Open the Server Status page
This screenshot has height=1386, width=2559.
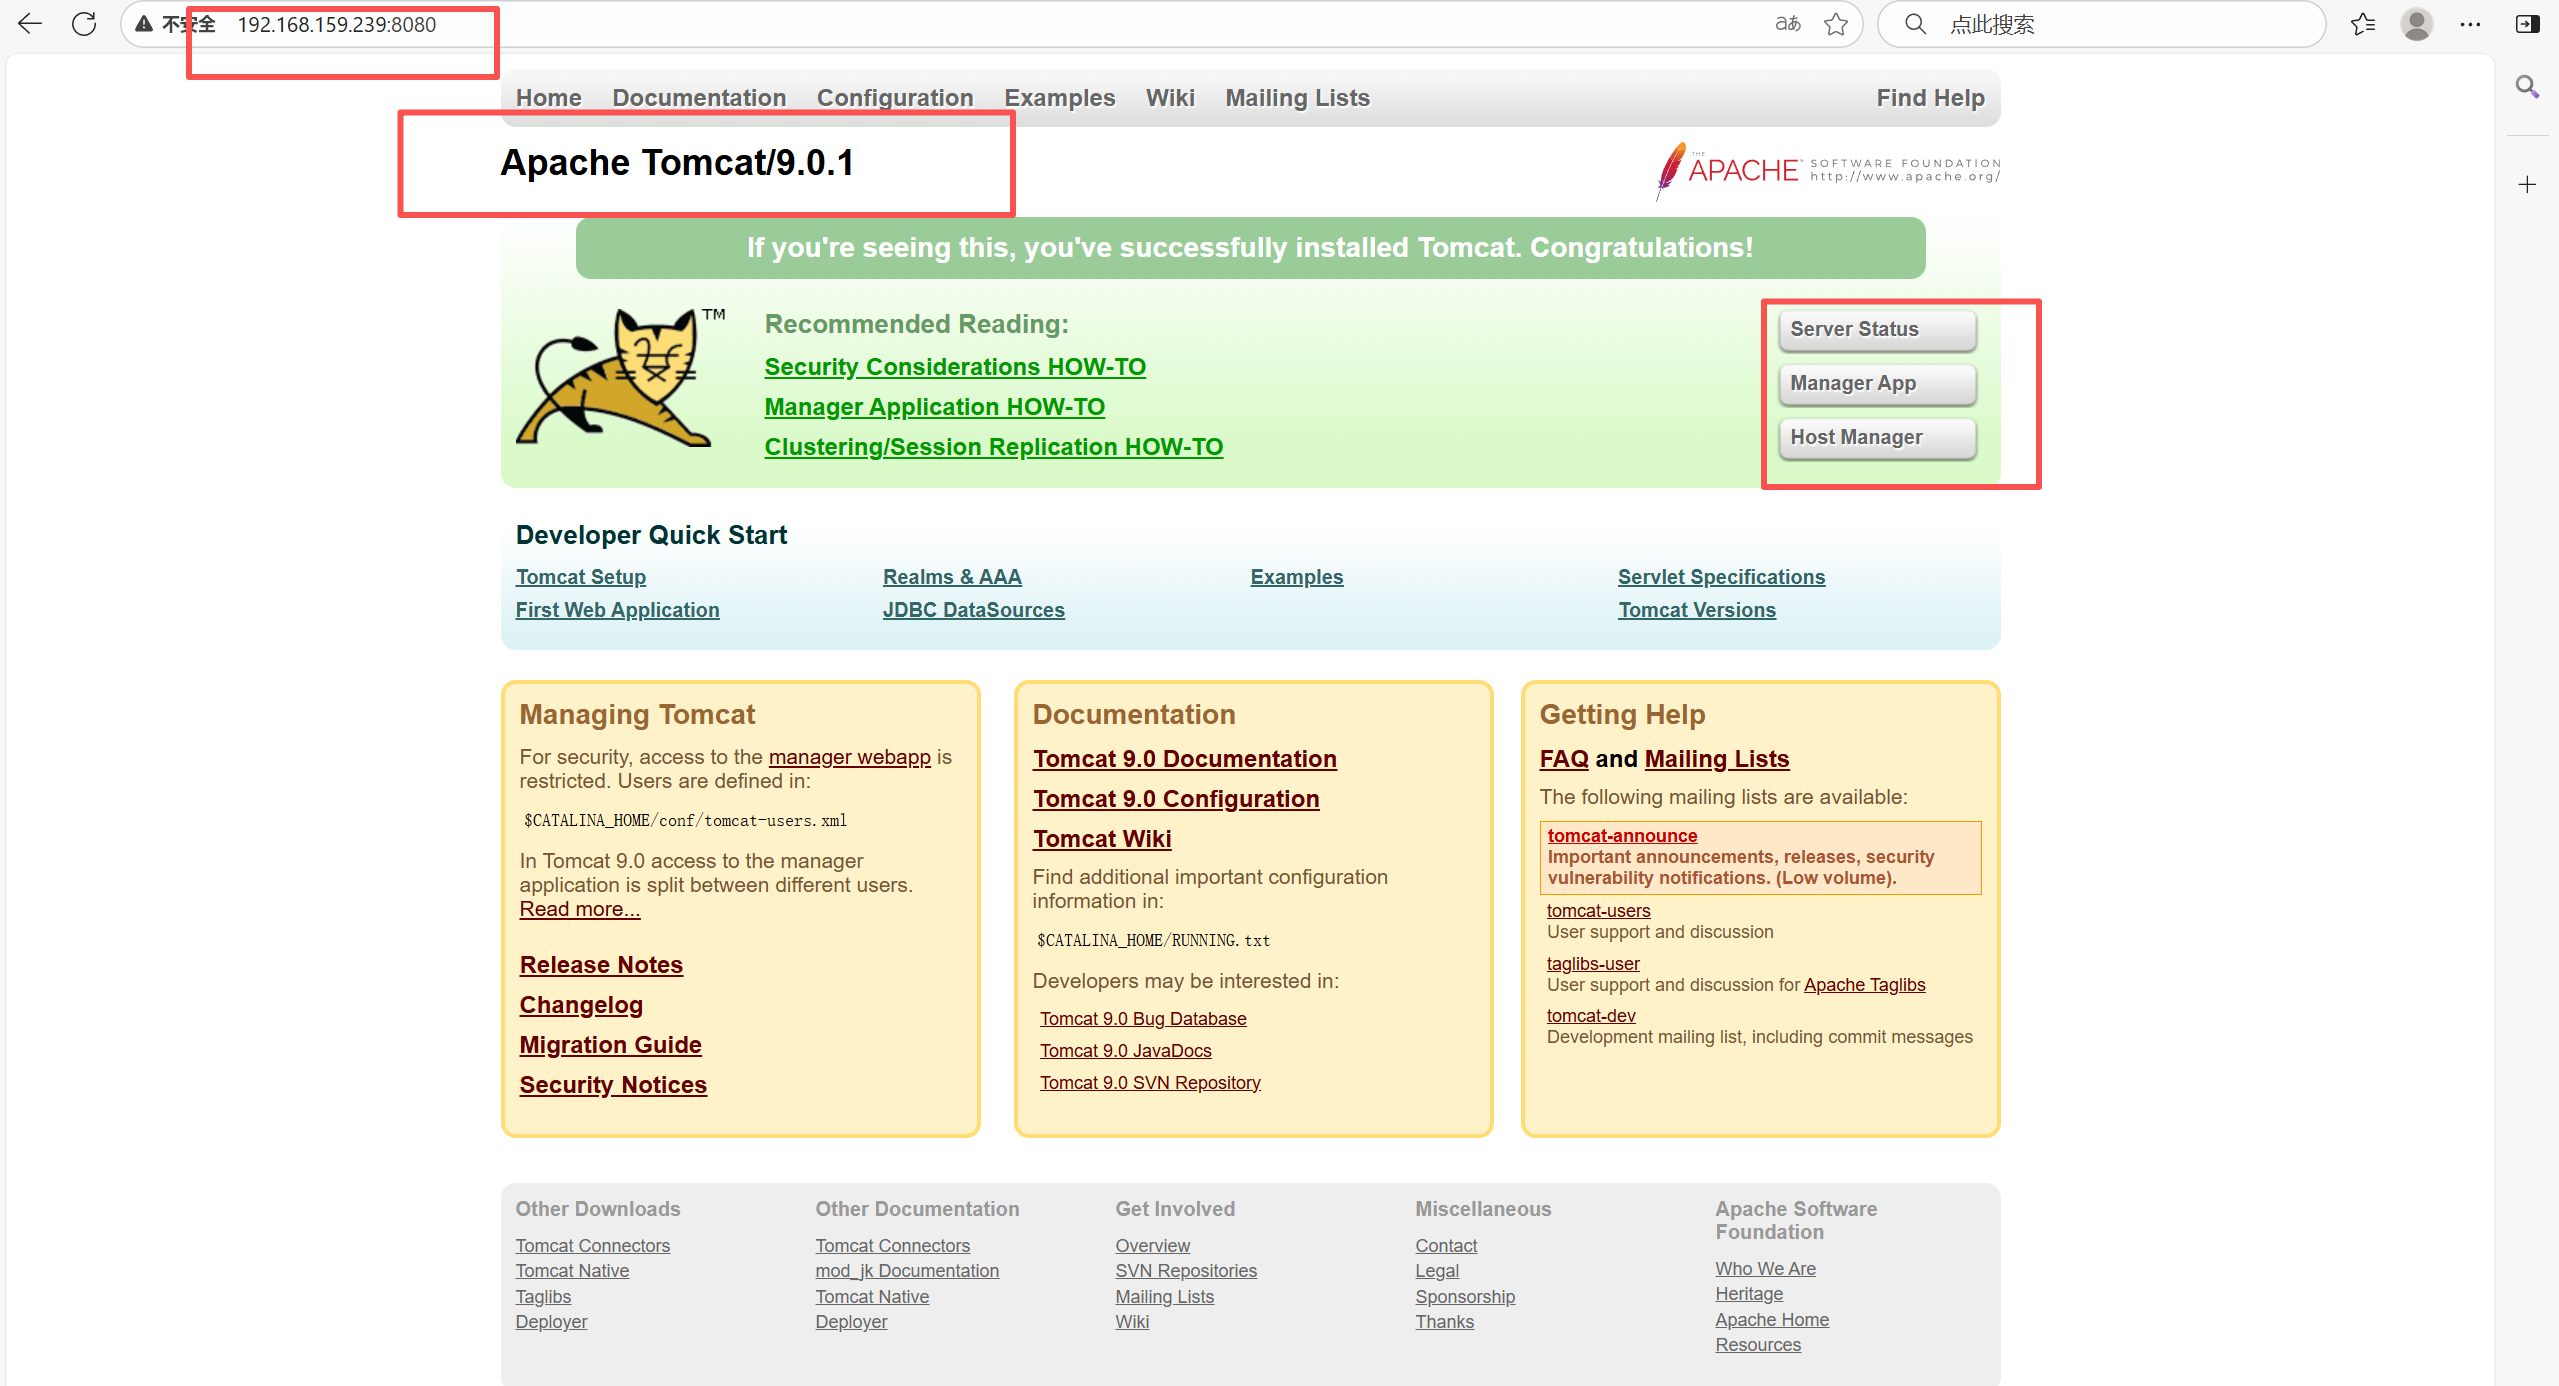[x=1875, y=329]
